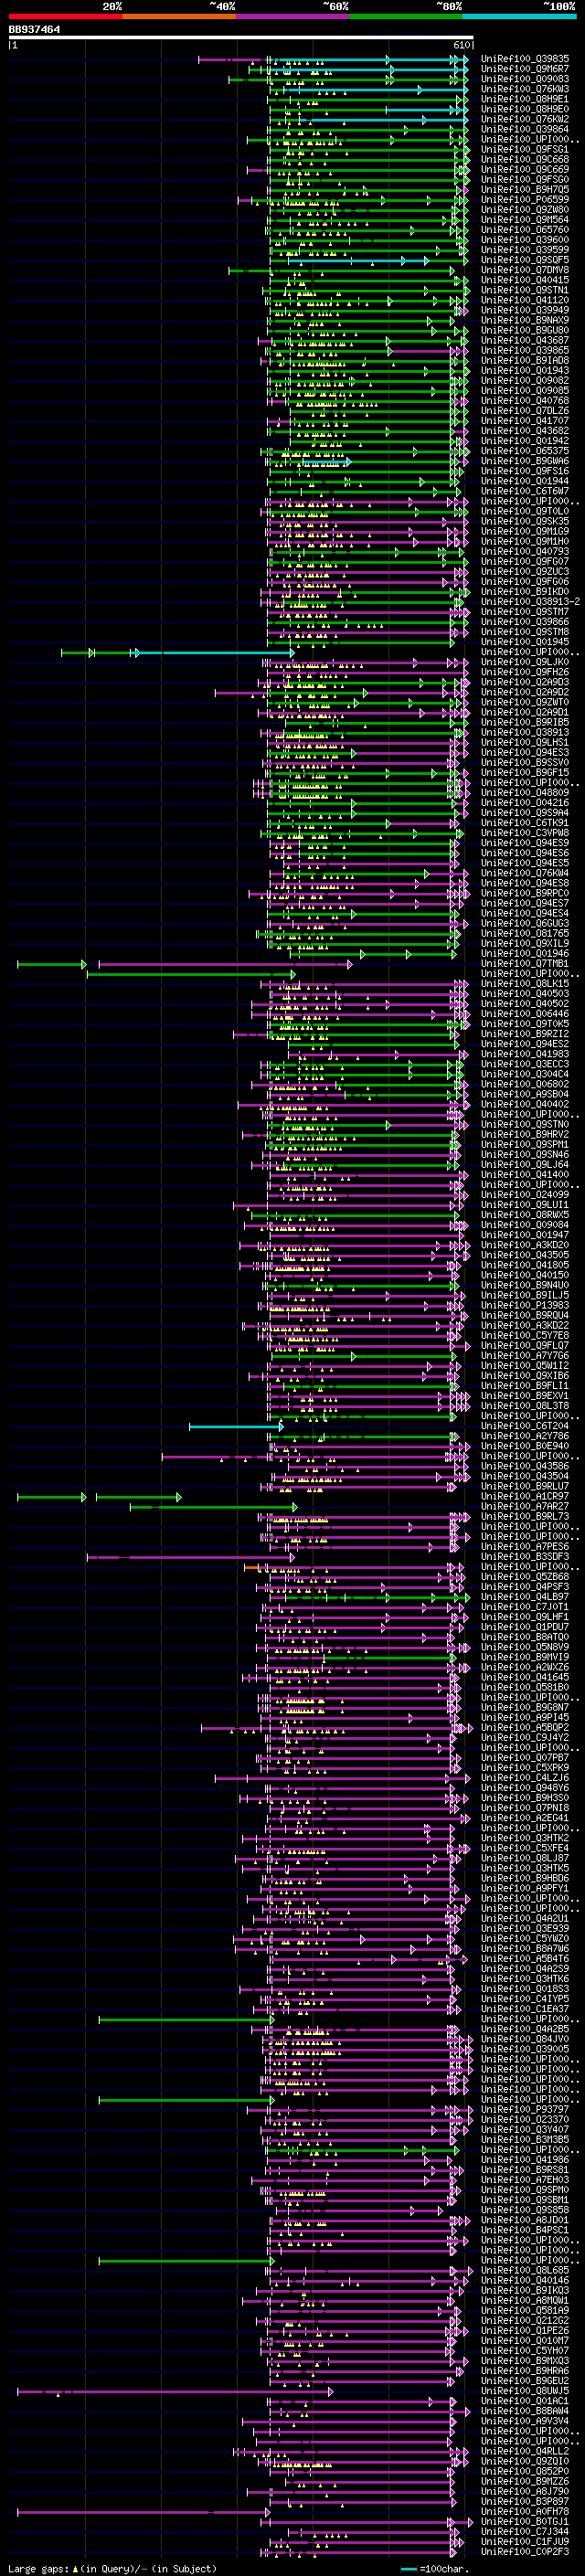This screenshot has width=585, height=2576.
Task: Select the query name BB937464
Action: point(34,29)
